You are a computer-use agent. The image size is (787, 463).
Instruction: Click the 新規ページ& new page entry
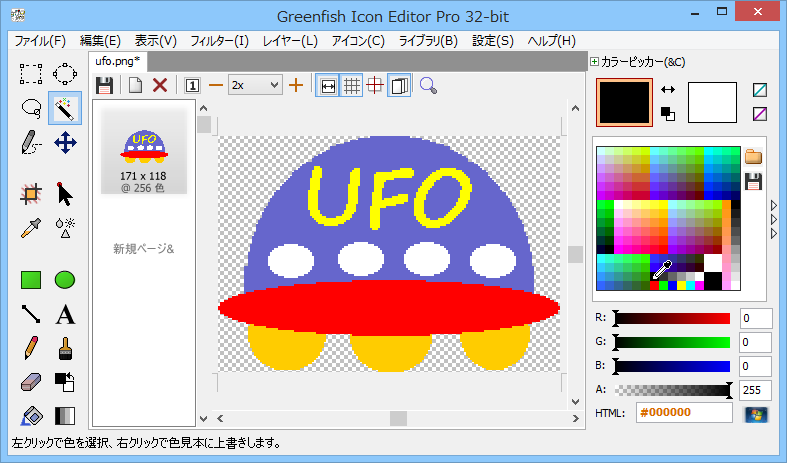tap(144, 249)
